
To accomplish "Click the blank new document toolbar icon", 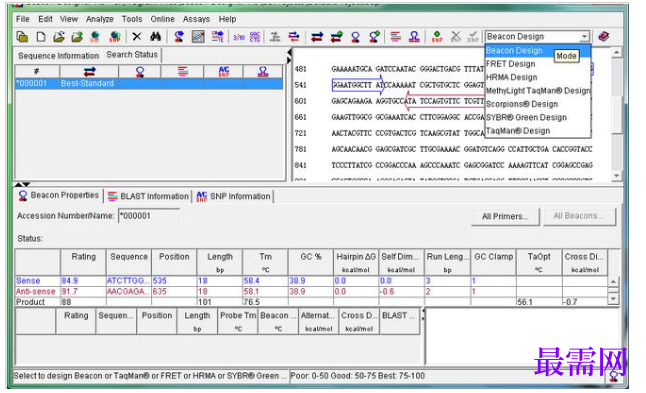I will pyautogui.click(x=41, y=37).
